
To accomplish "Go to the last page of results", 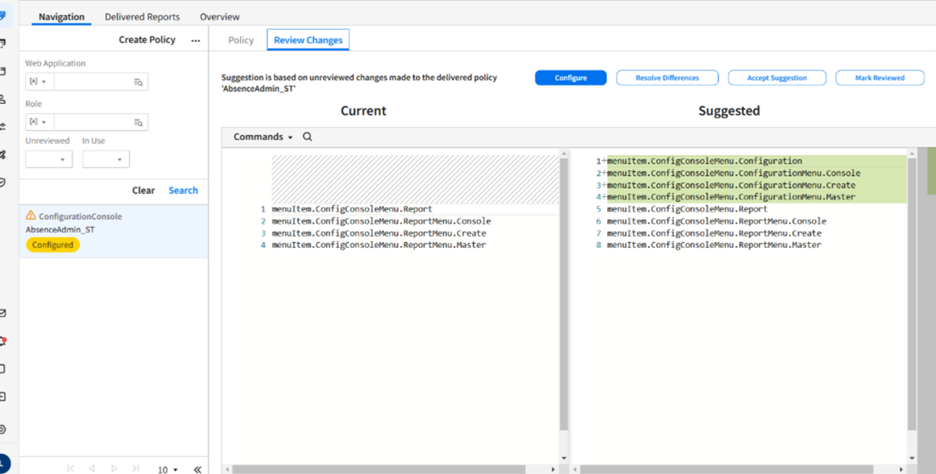I will (137, 468).
